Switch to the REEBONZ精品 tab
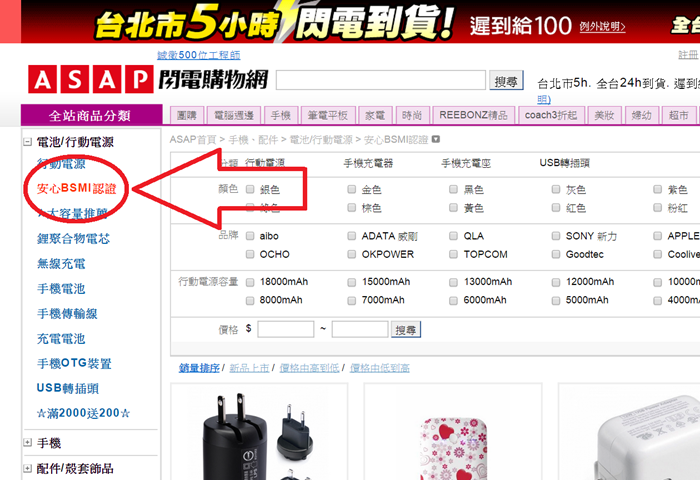This screenshot has height=480, width=700. click(476, 115)
